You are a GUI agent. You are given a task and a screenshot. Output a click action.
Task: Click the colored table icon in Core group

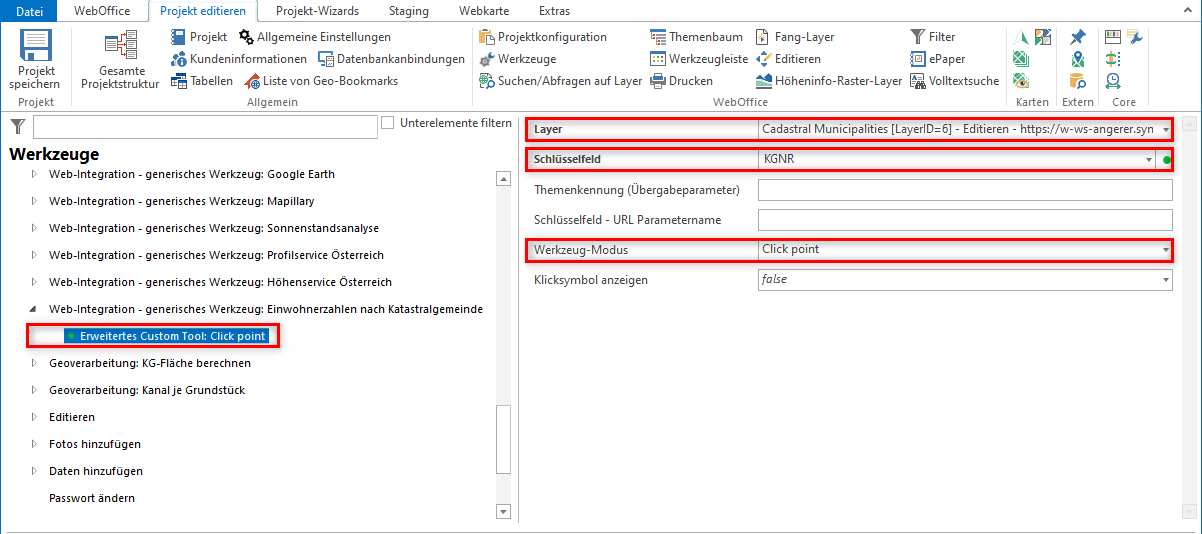pos(1113,37)
